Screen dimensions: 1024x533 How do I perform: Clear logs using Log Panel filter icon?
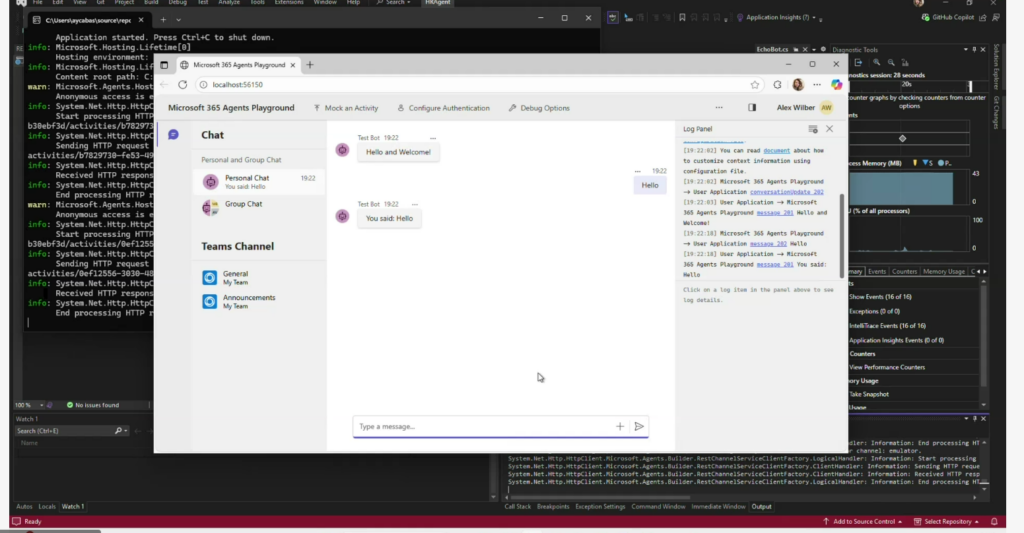[x=812, y=129]
